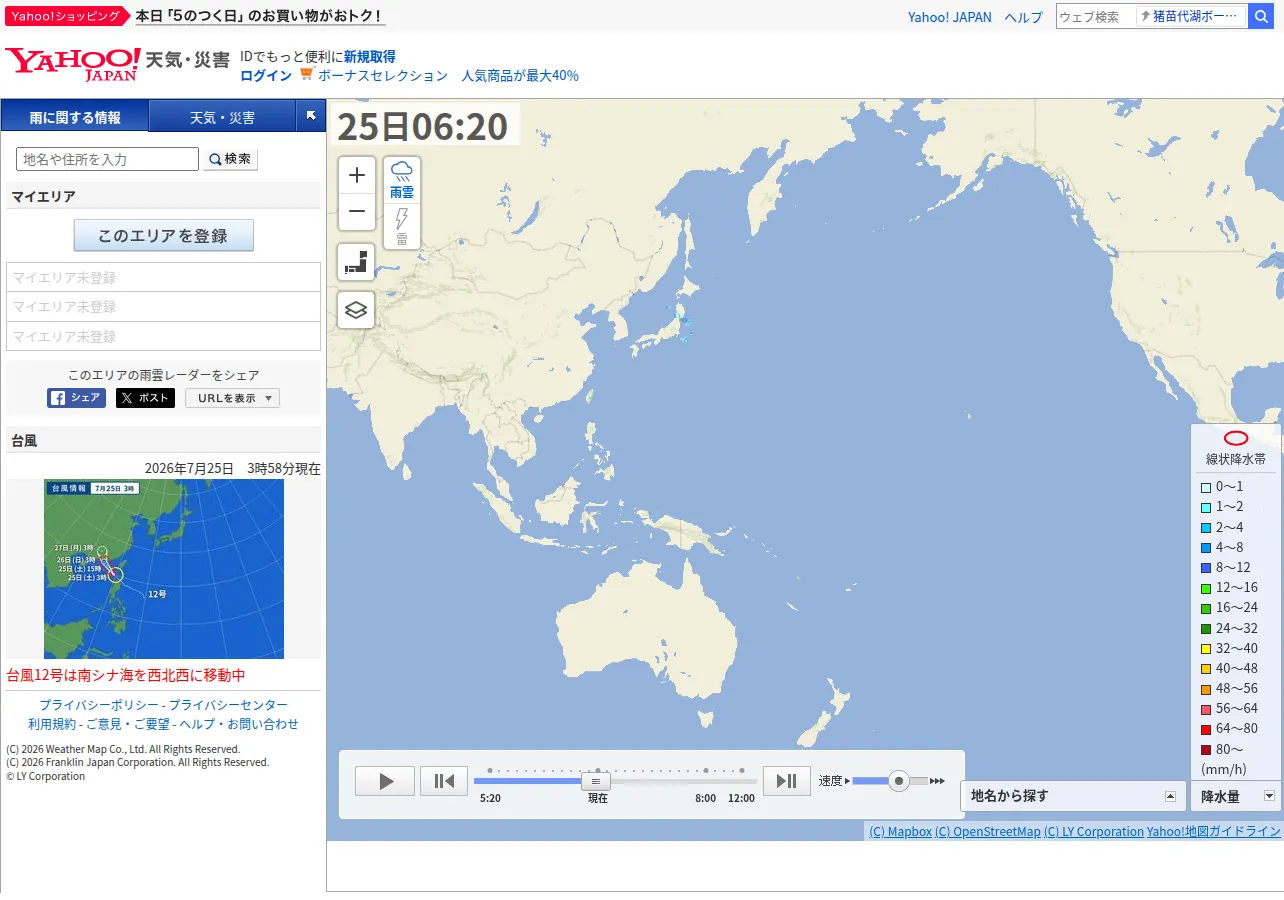Click the 検索 location search button
The image size is (1284, 900).
pyautogui.click(x=230, y=159)
